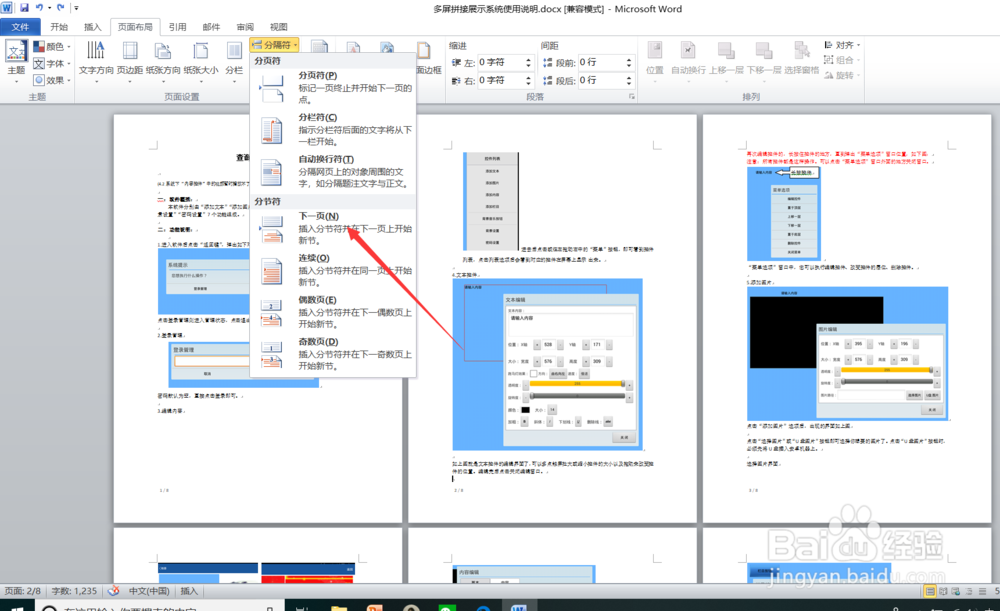Choose 自动换行符(T) text wrapping break
The height and width of the screenshot is (611, 1000).
tap(333, 172)
